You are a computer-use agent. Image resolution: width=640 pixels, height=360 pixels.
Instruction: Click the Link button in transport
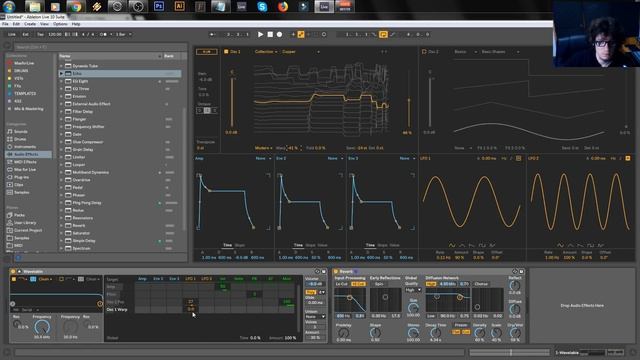click(x=12, y=35)
